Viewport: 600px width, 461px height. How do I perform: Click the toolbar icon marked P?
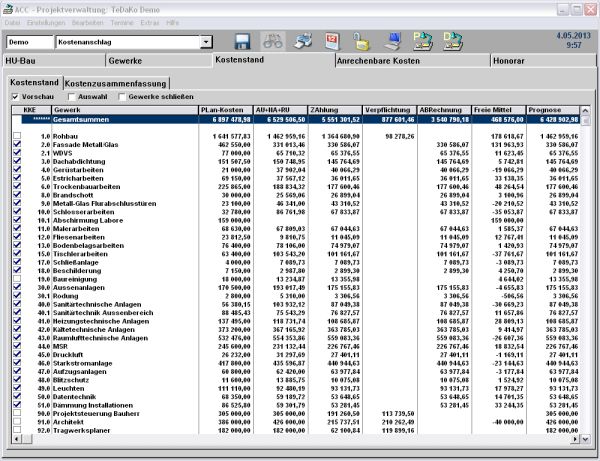click(422, 42)
